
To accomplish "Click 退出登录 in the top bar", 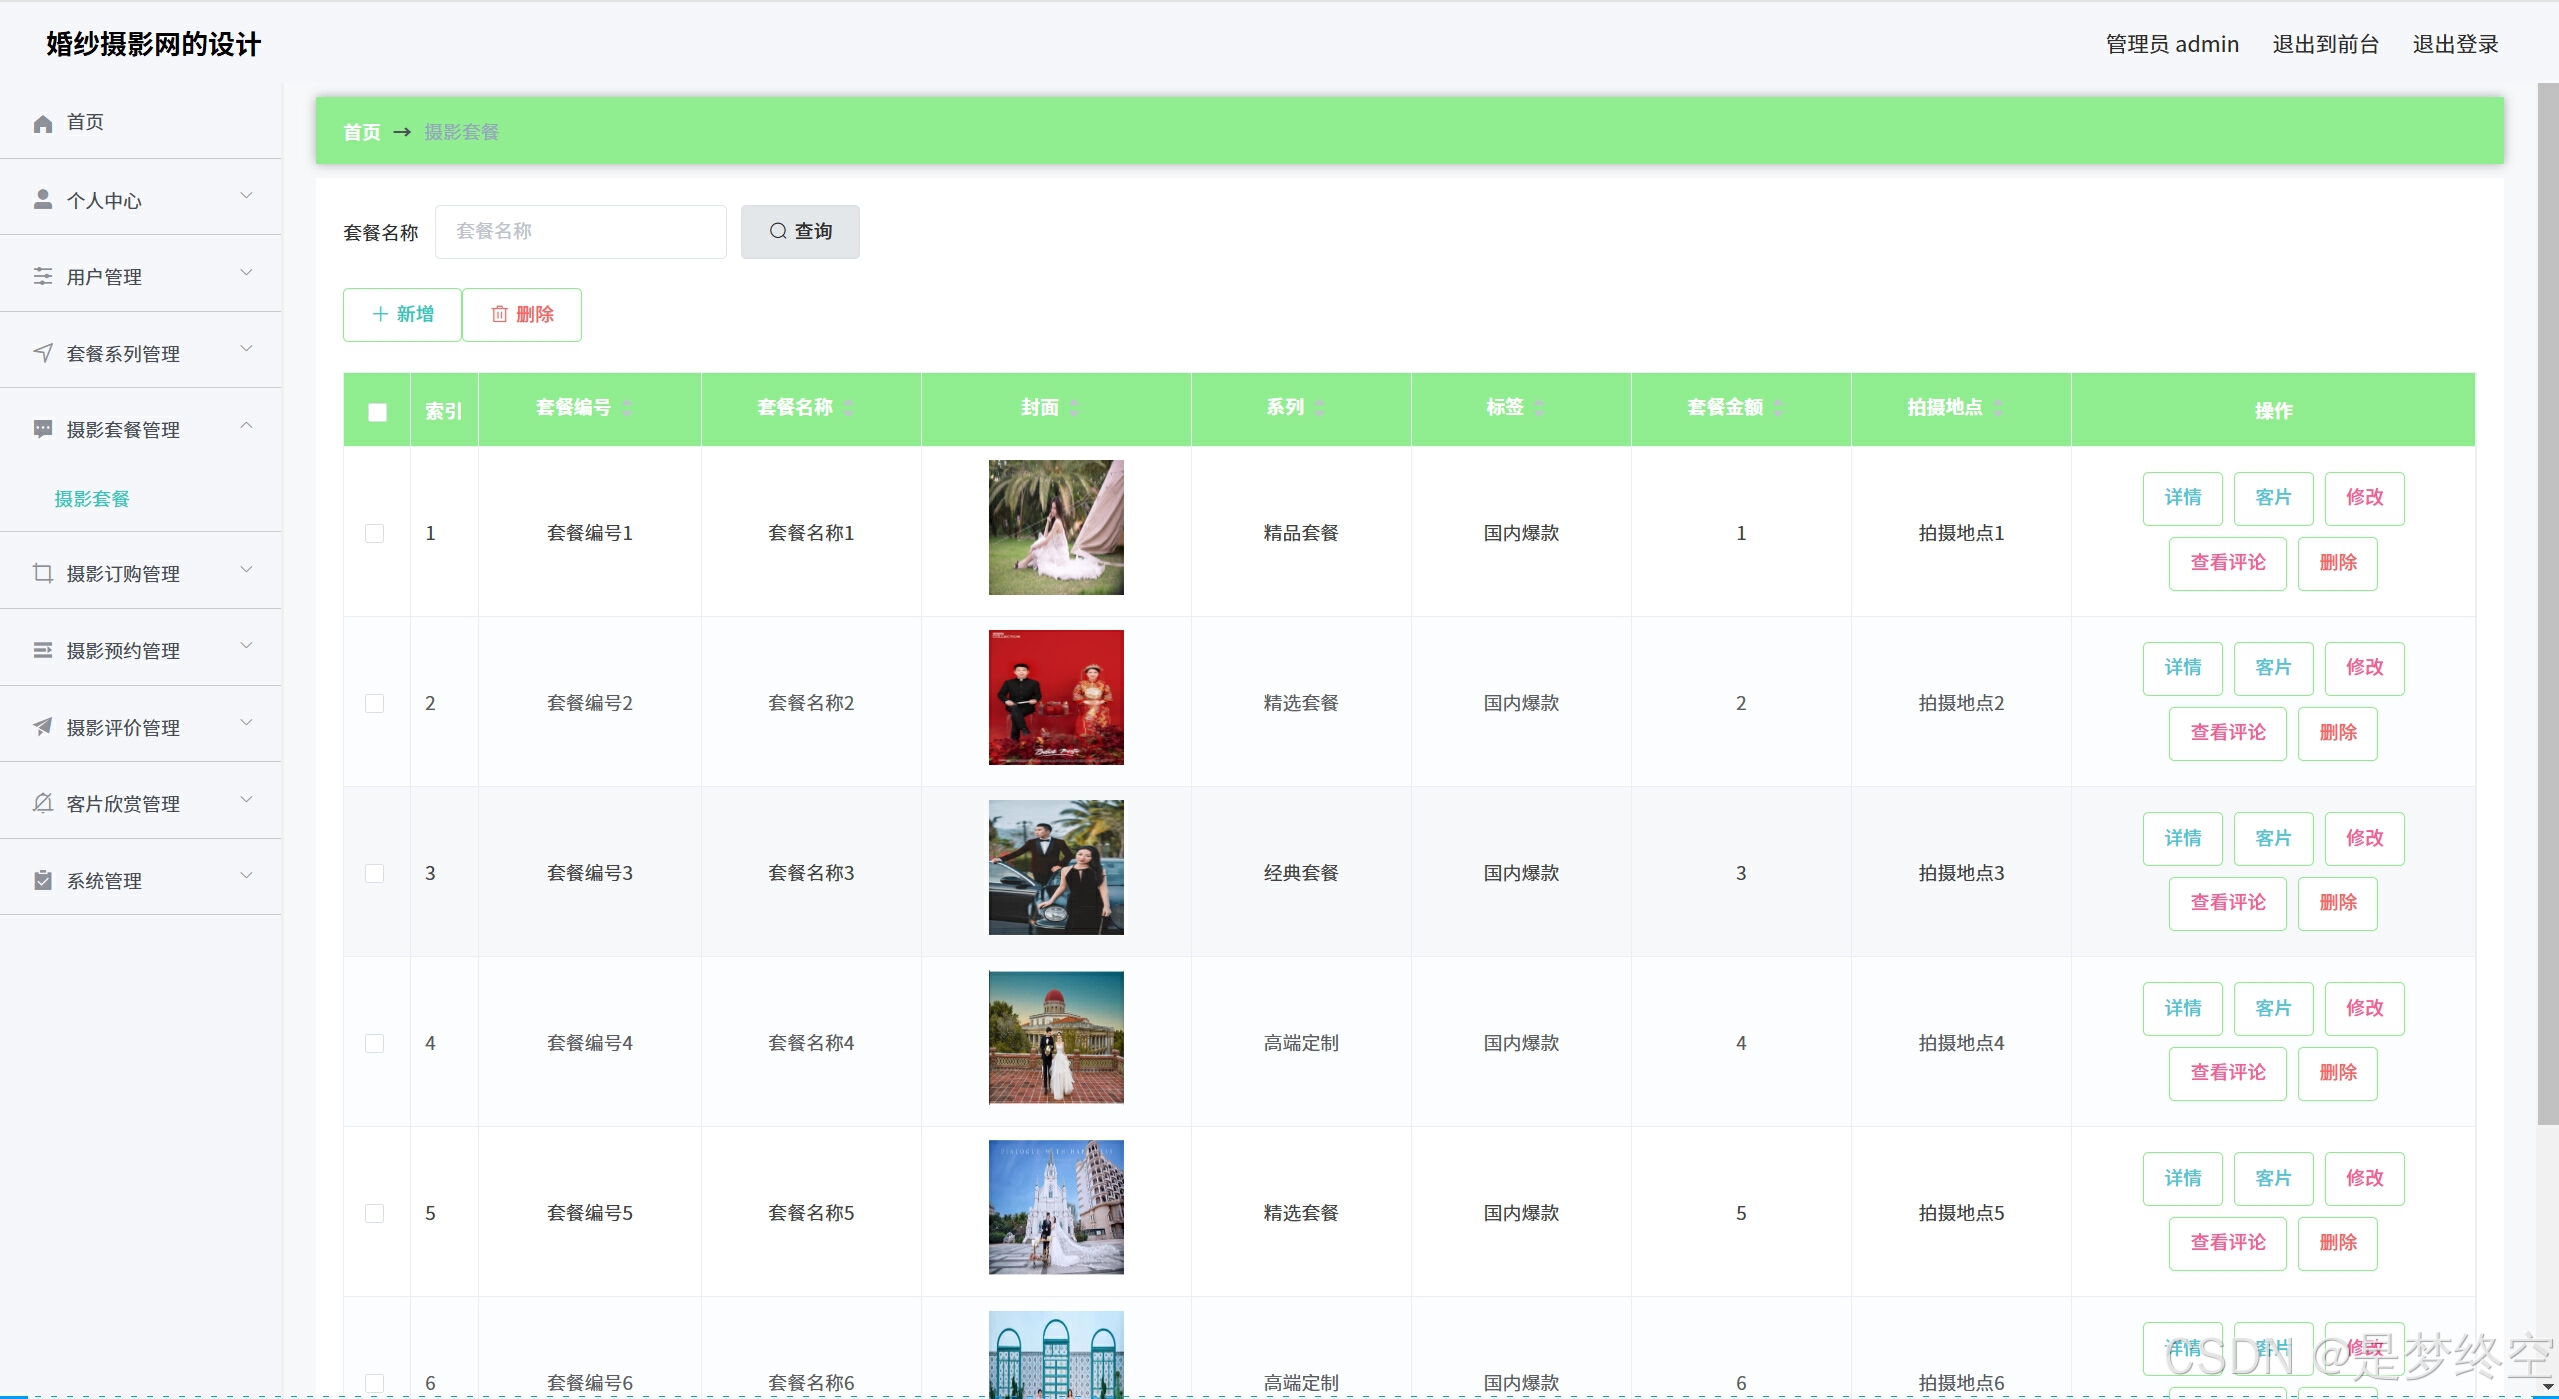I will [x=2454, y=44].
